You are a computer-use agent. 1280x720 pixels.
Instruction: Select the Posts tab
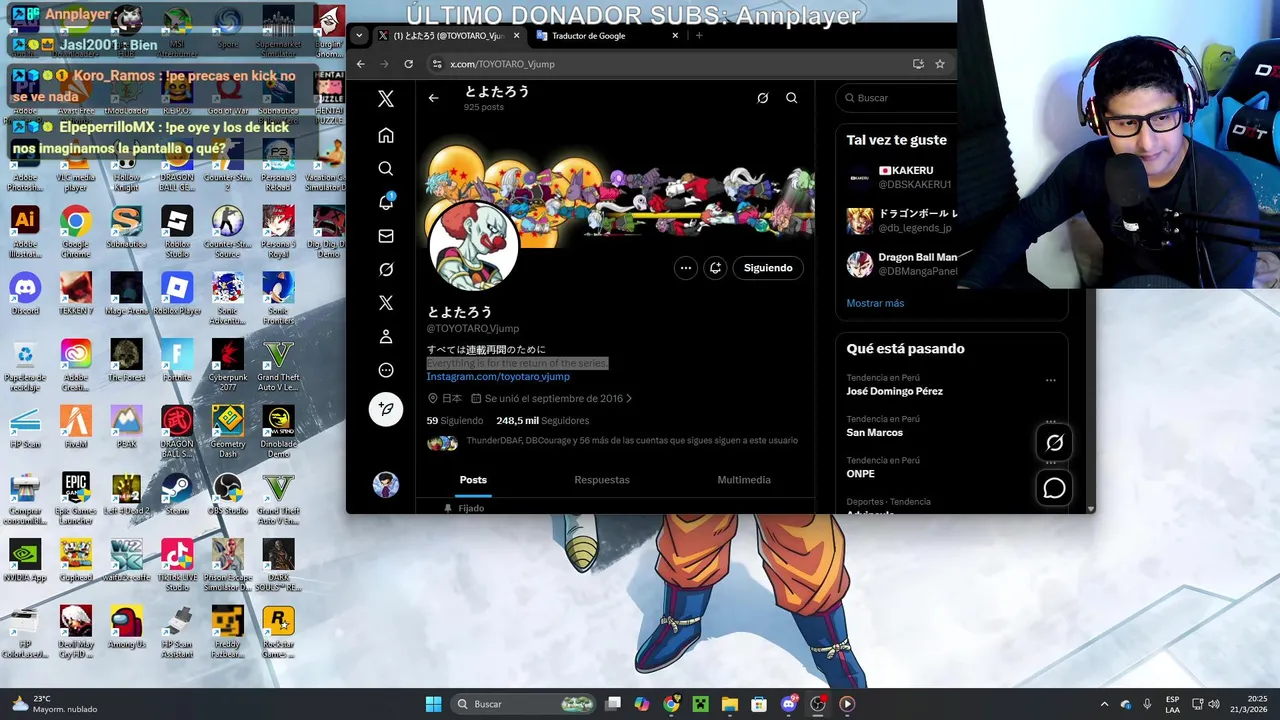(473, 480)
